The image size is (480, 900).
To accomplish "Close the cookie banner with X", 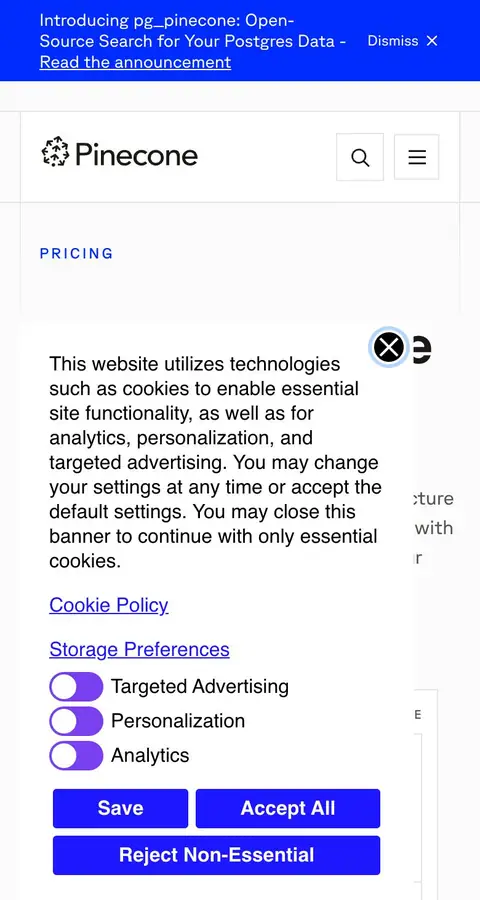I will 389,347.
